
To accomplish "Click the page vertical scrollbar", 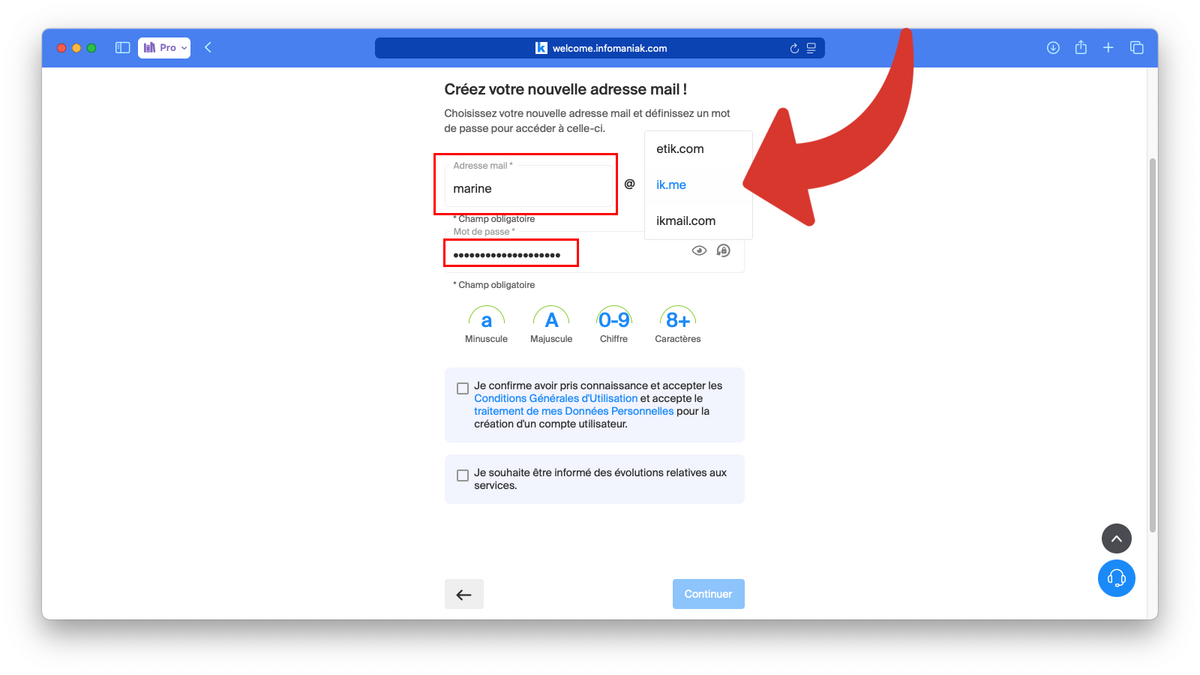I will (x=1152, y=345).
